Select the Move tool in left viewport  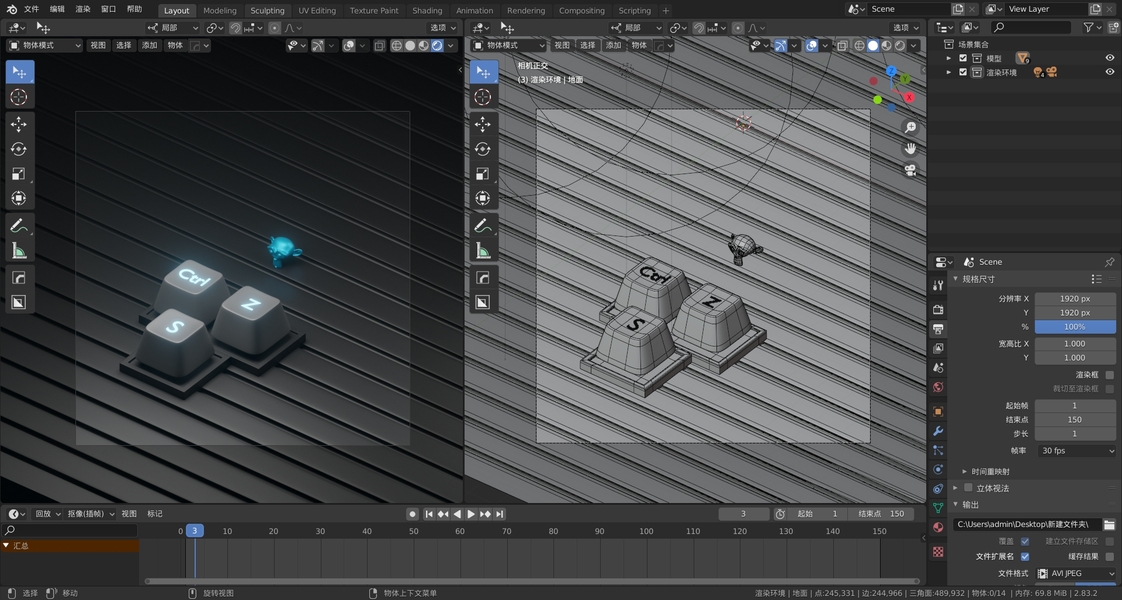pyautogui.click(x=19, y=124)
